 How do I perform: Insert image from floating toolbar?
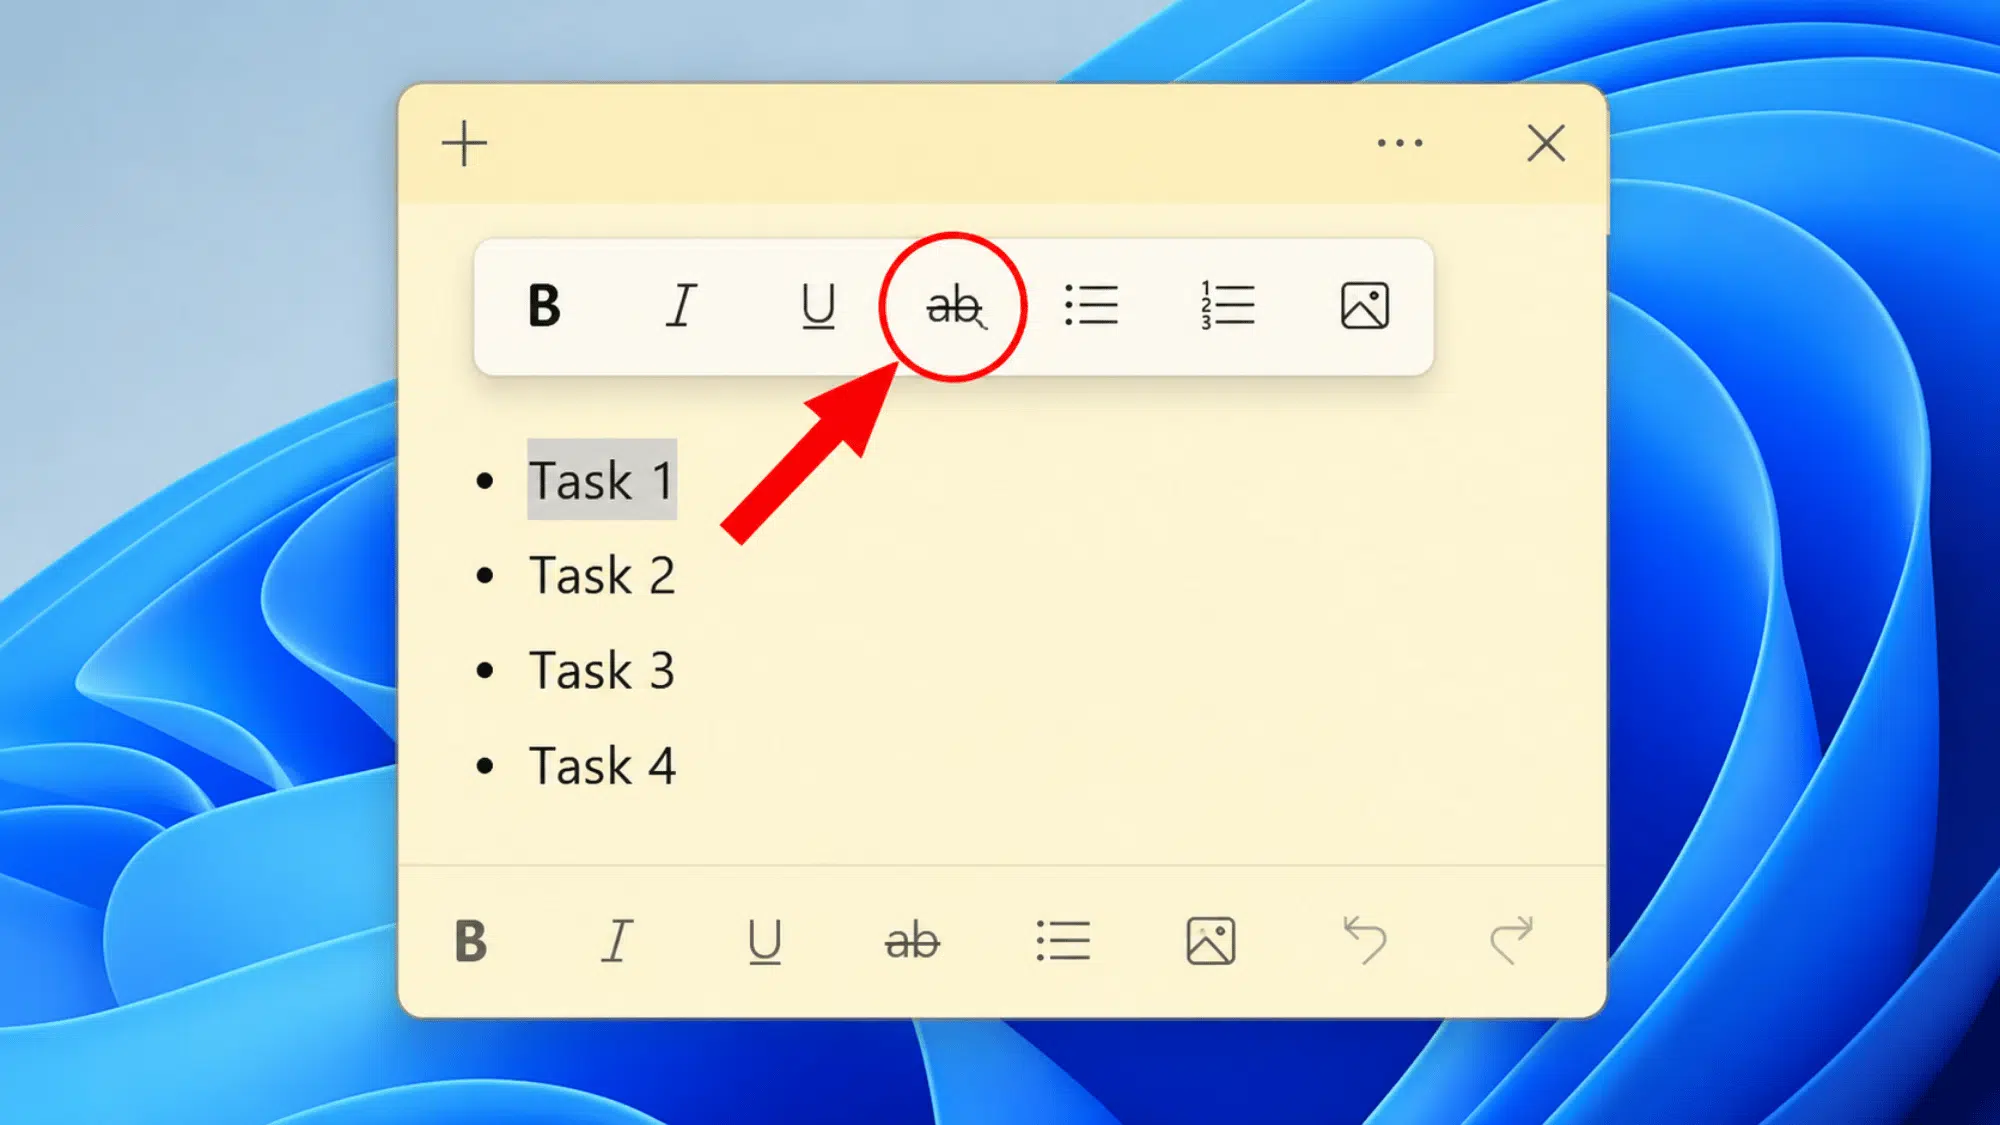tap(1365, 306)
